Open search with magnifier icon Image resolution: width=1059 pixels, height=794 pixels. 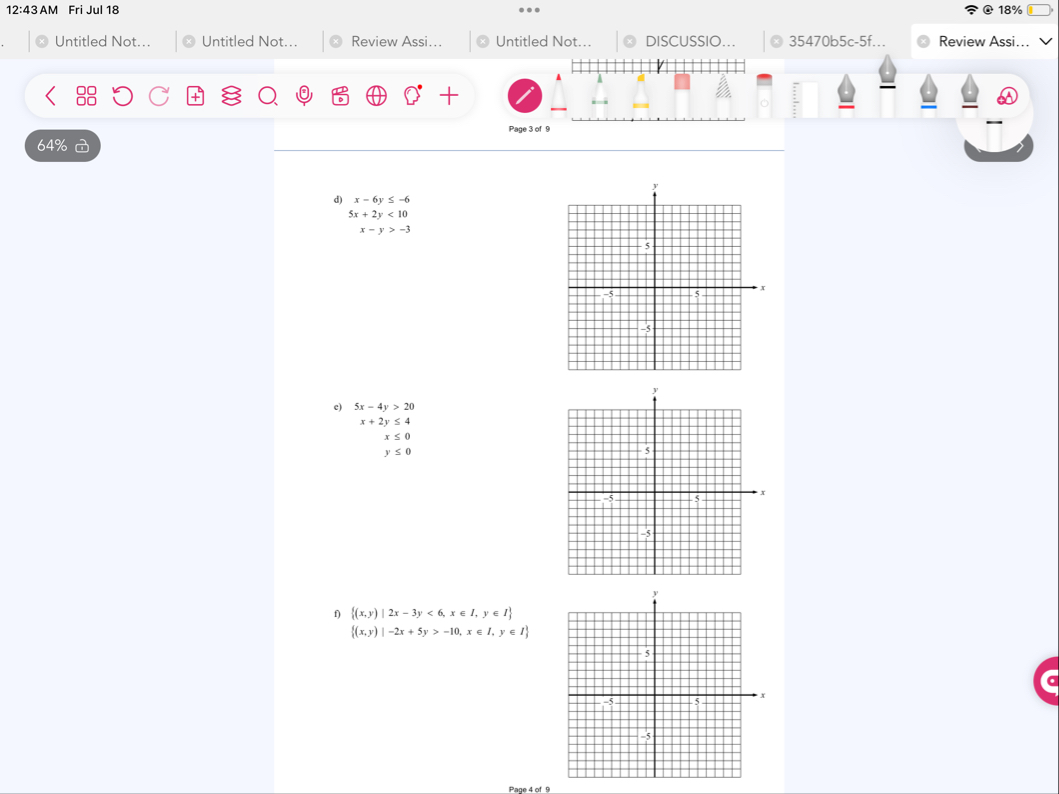(x=267, y=96)
